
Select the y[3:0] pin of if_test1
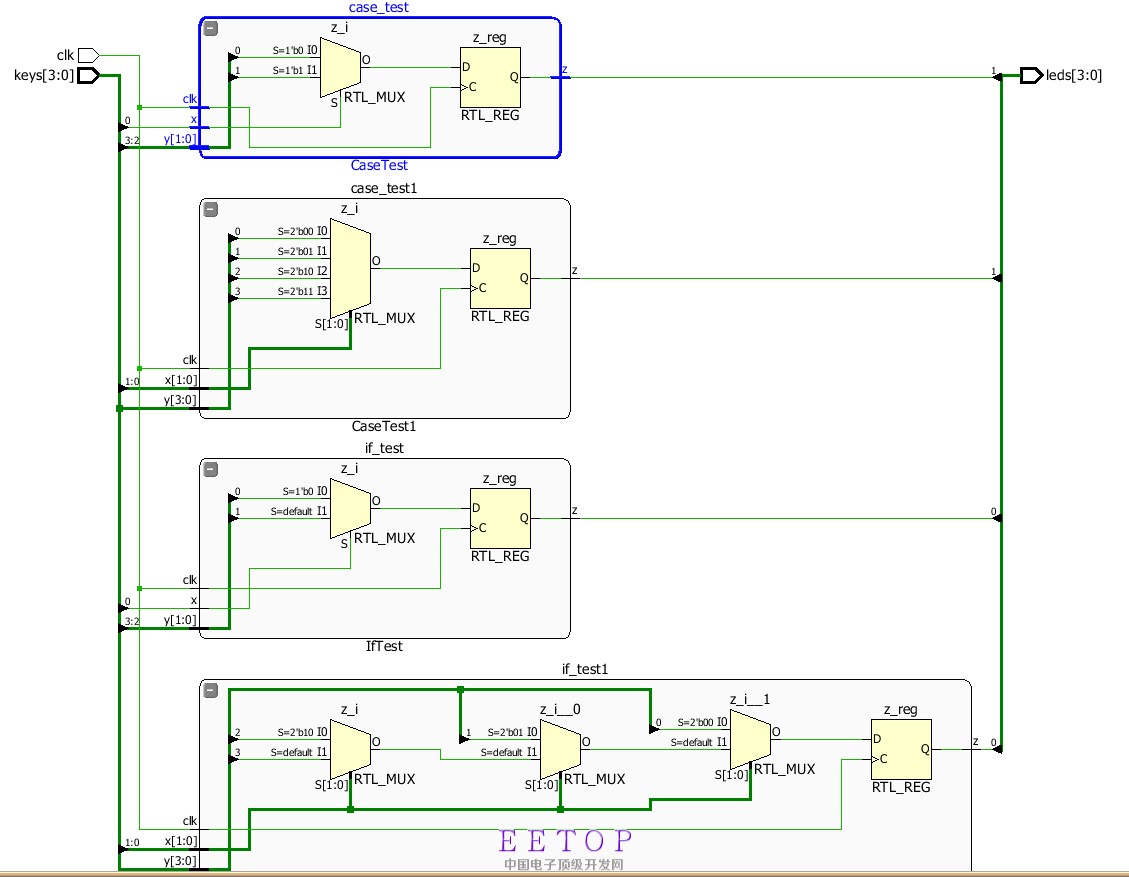point(180,861)
